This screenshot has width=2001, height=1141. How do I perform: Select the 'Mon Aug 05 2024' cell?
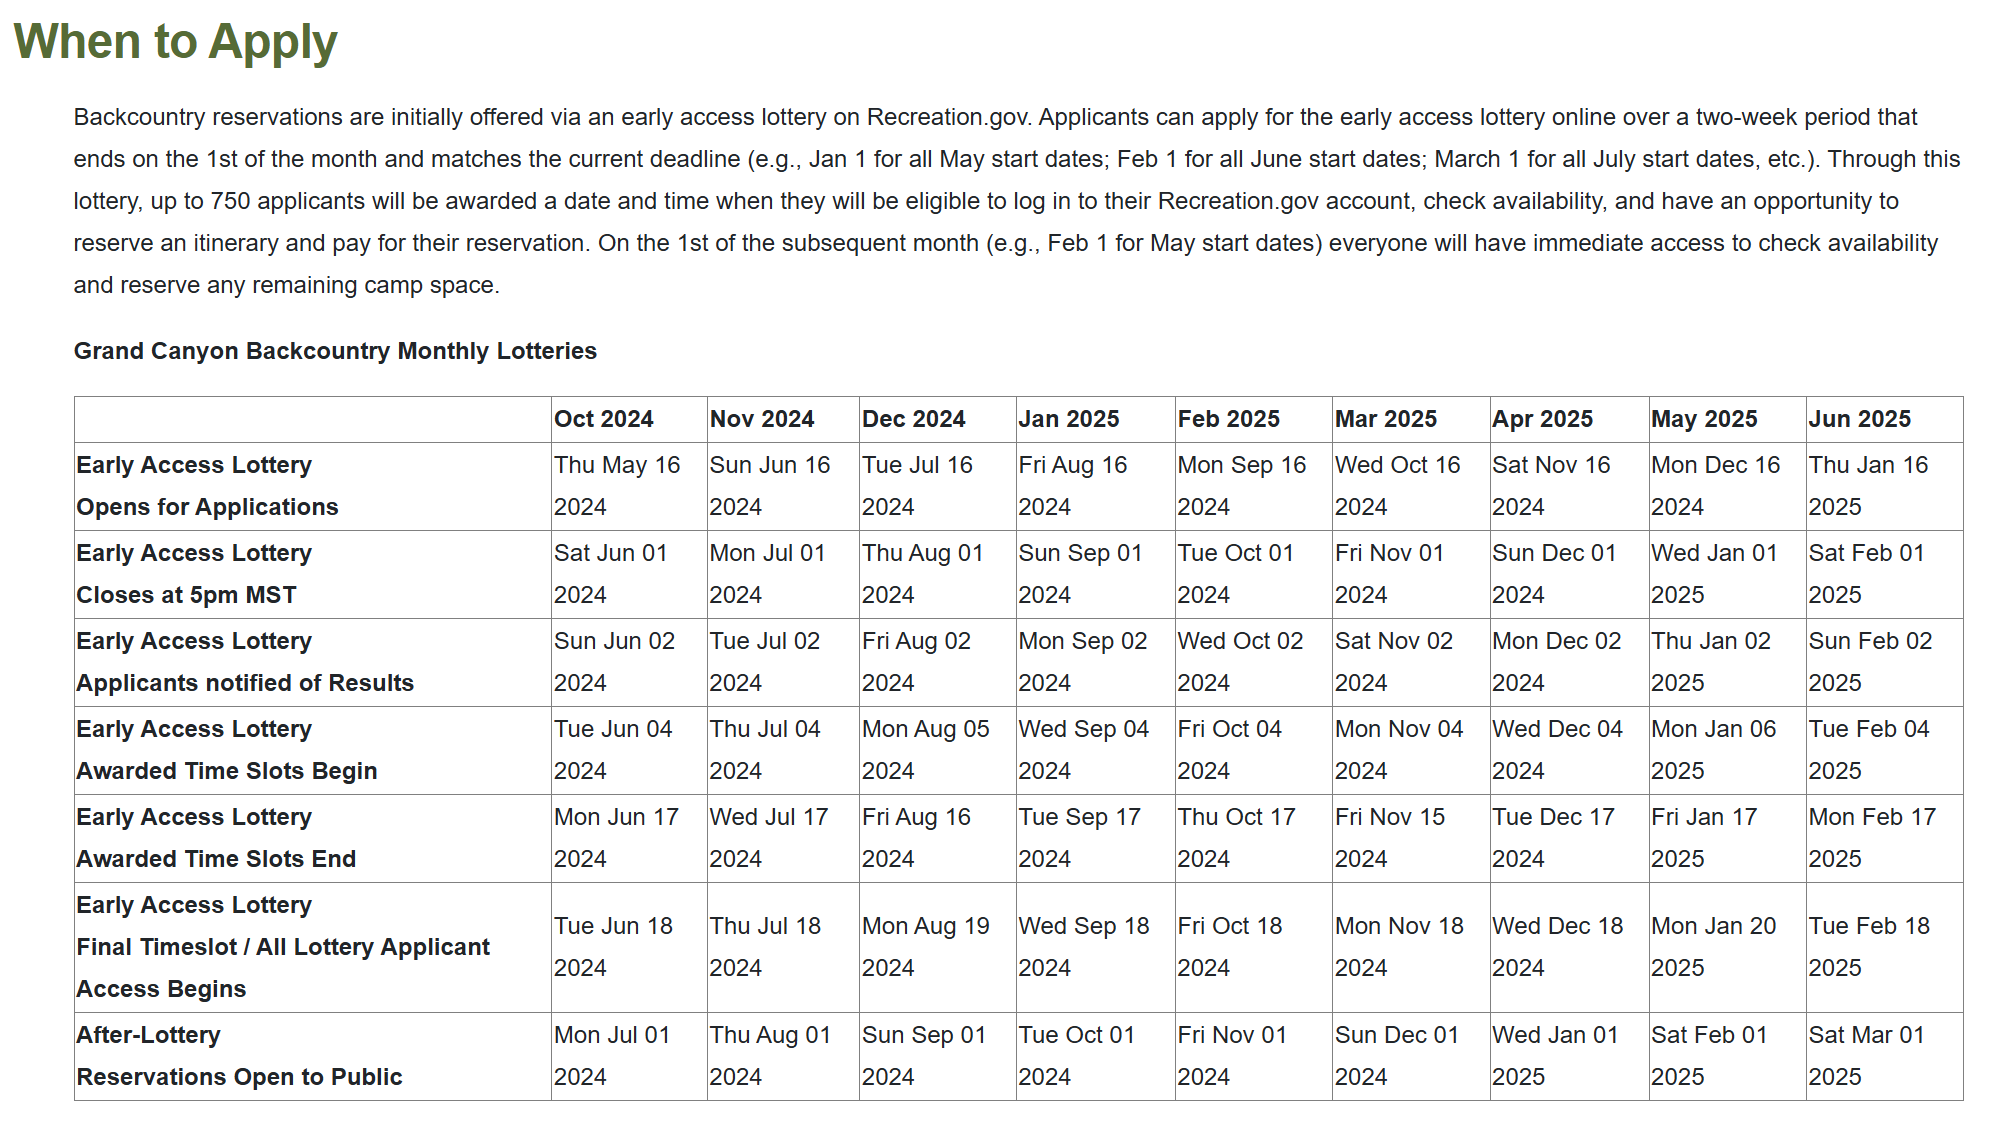[925, 750]
